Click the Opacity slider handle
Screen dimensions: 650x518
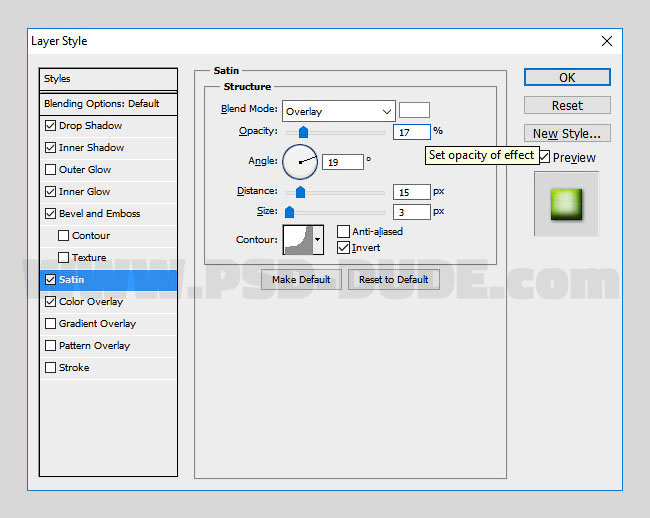[x=303, y=132]
